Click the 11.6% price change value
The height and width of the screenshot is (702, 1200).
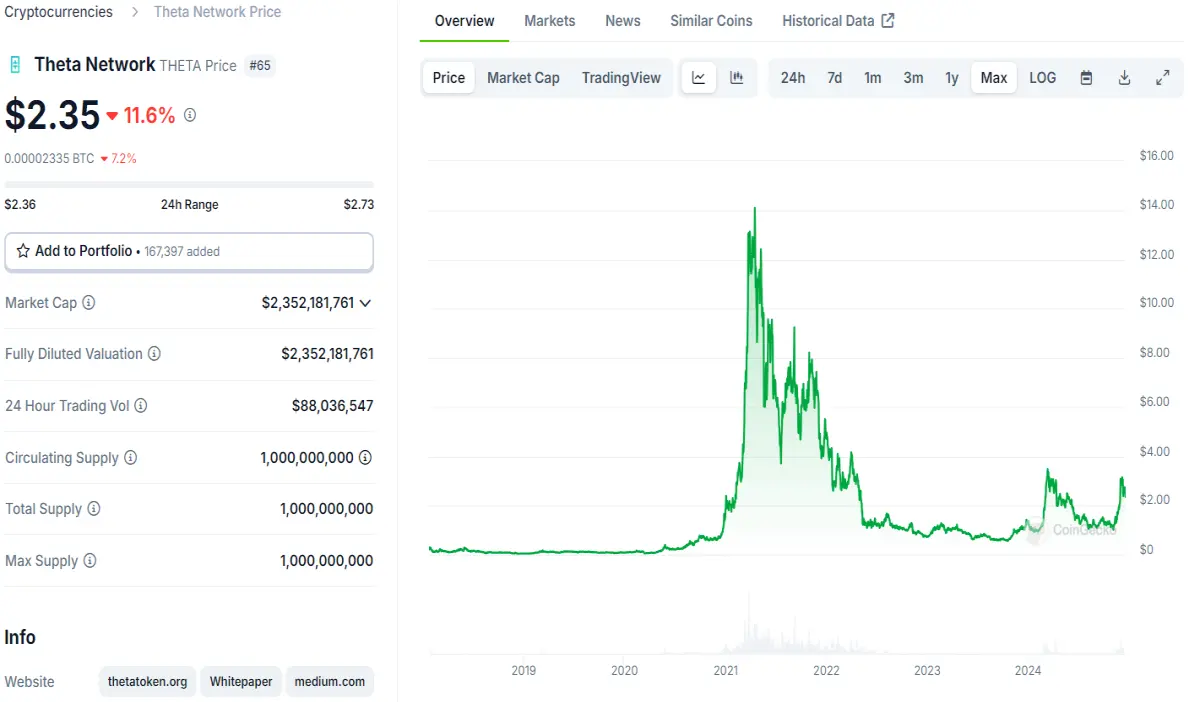[150, 115]
